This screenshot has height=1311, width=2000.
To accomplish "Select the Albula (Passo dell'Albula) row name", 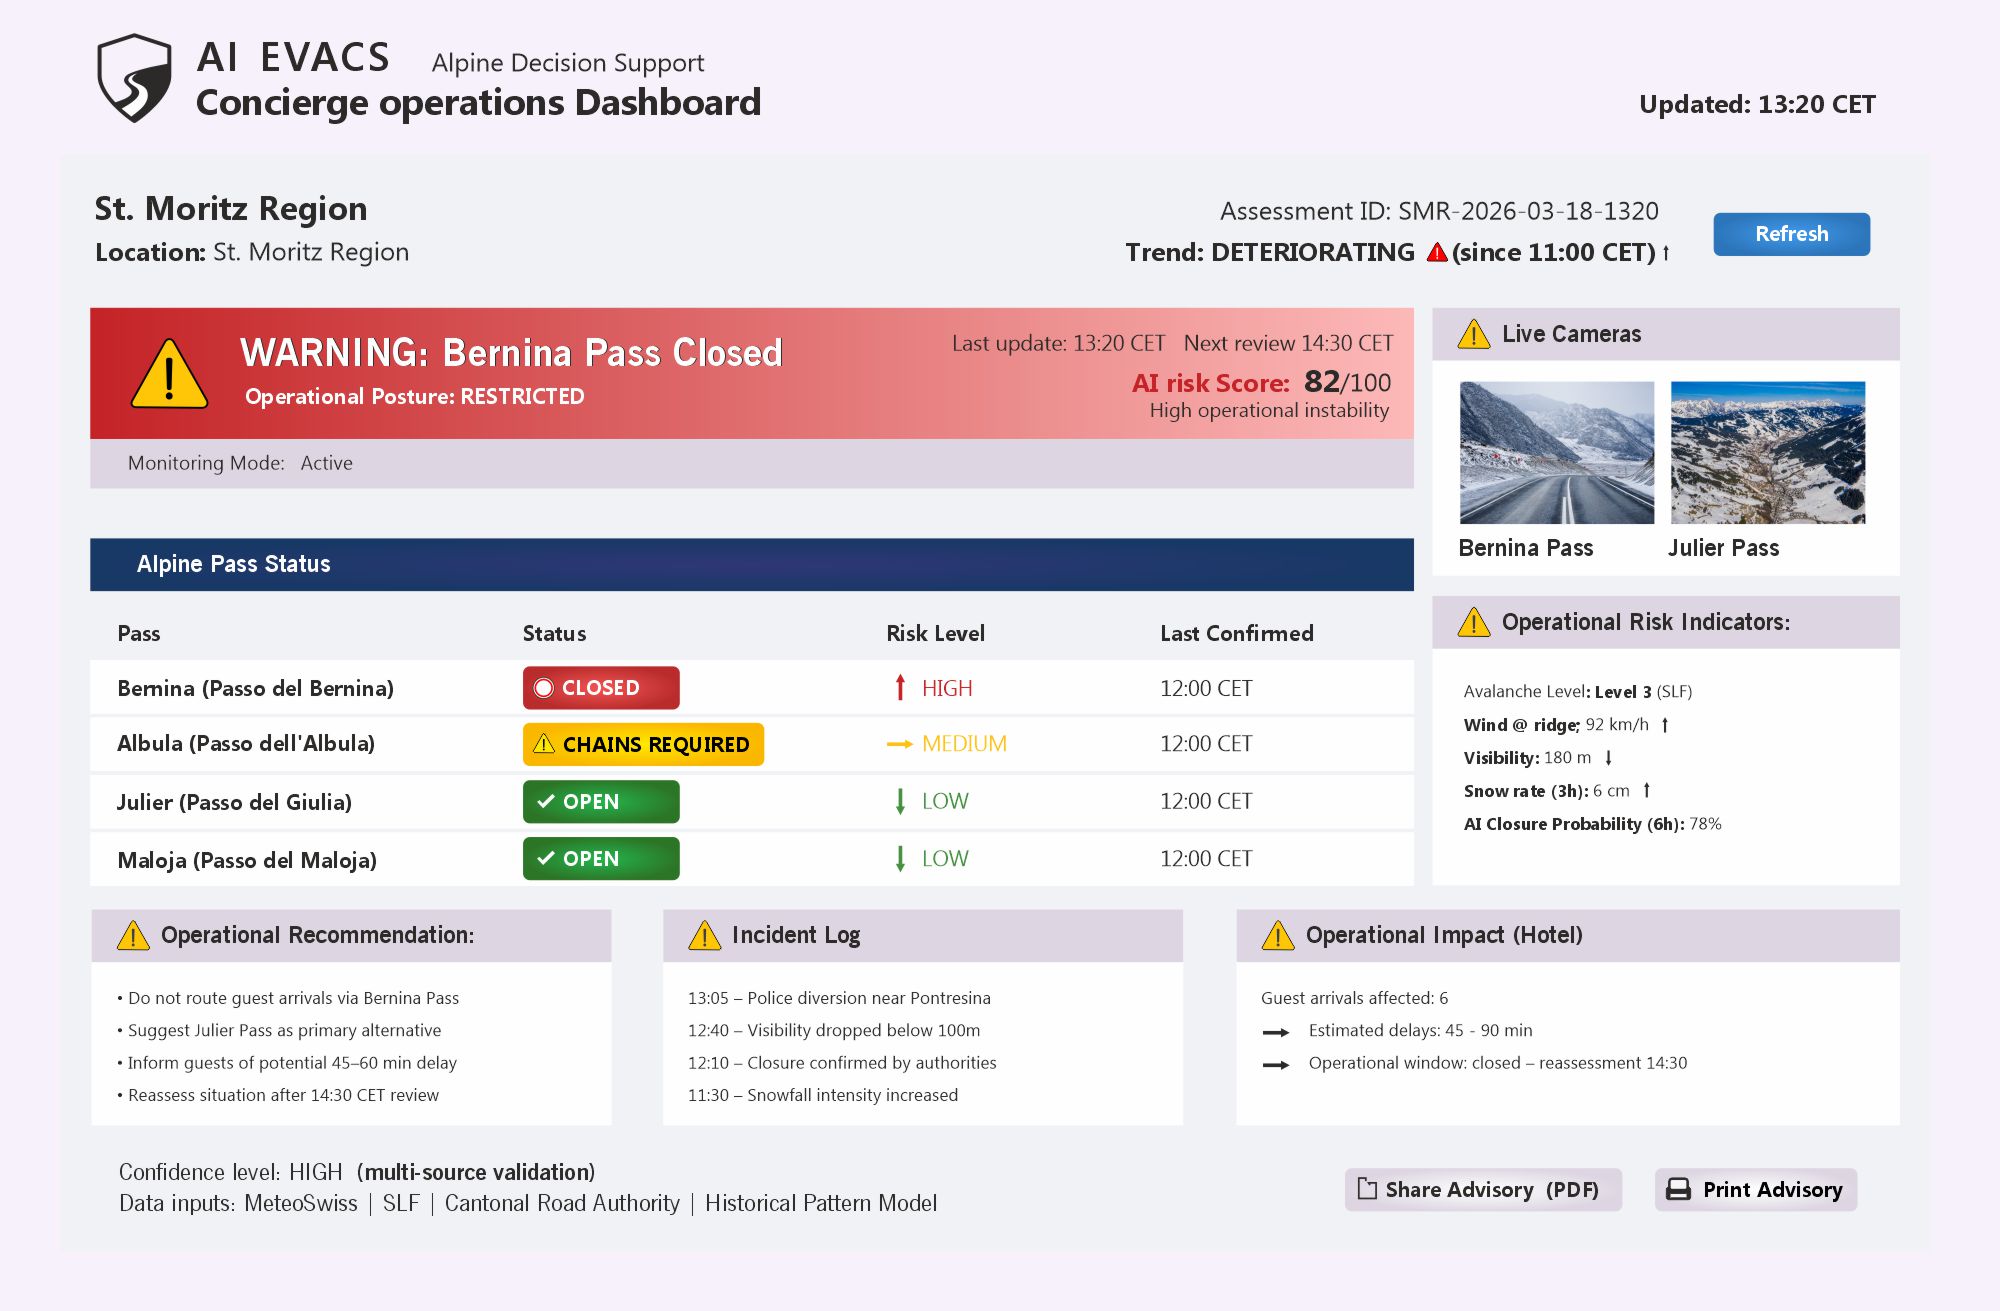I will 246,743.
